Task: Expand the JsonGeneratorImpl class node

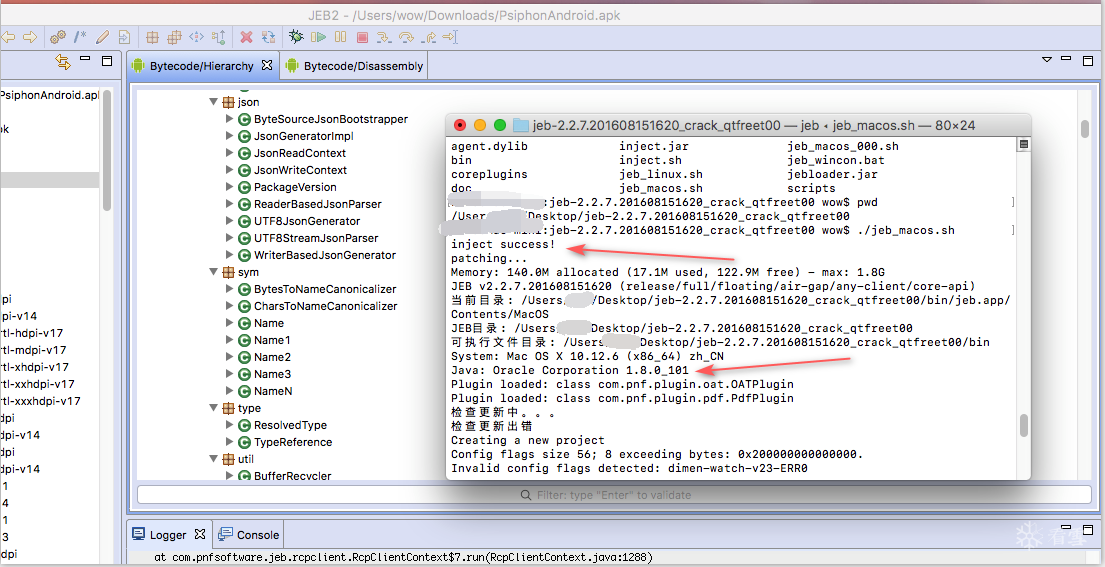Action: (x=229, y=136)
